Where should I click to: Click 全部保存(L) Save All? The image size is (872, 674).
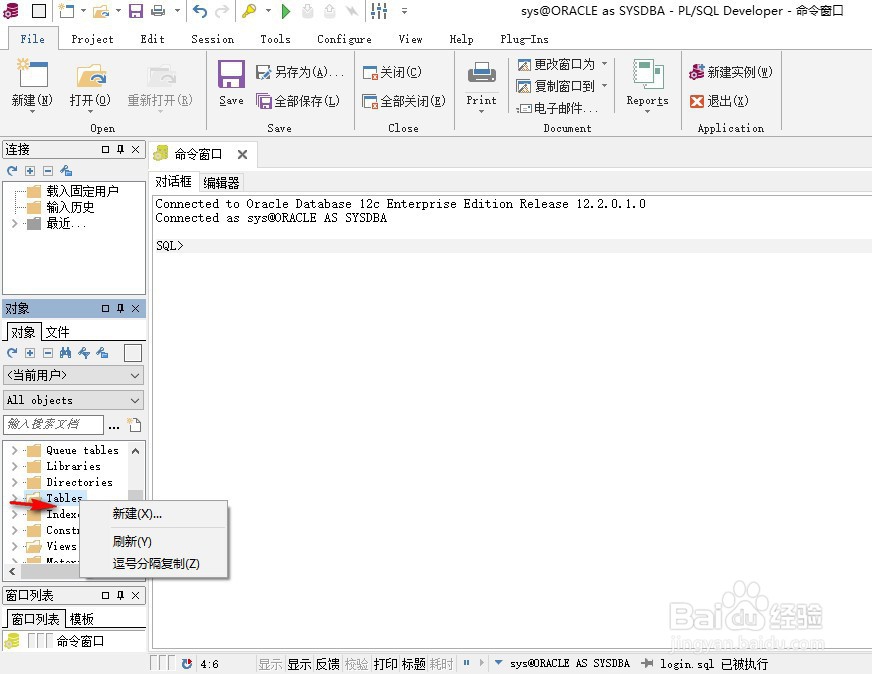(298, 101)
